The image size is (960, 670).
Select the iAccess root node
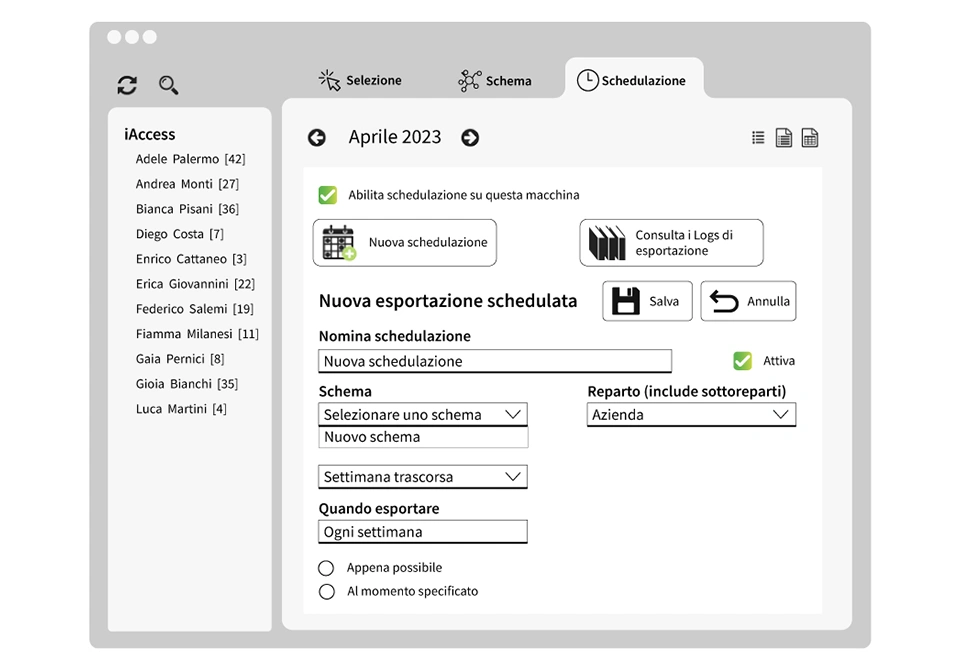(149, 134)
